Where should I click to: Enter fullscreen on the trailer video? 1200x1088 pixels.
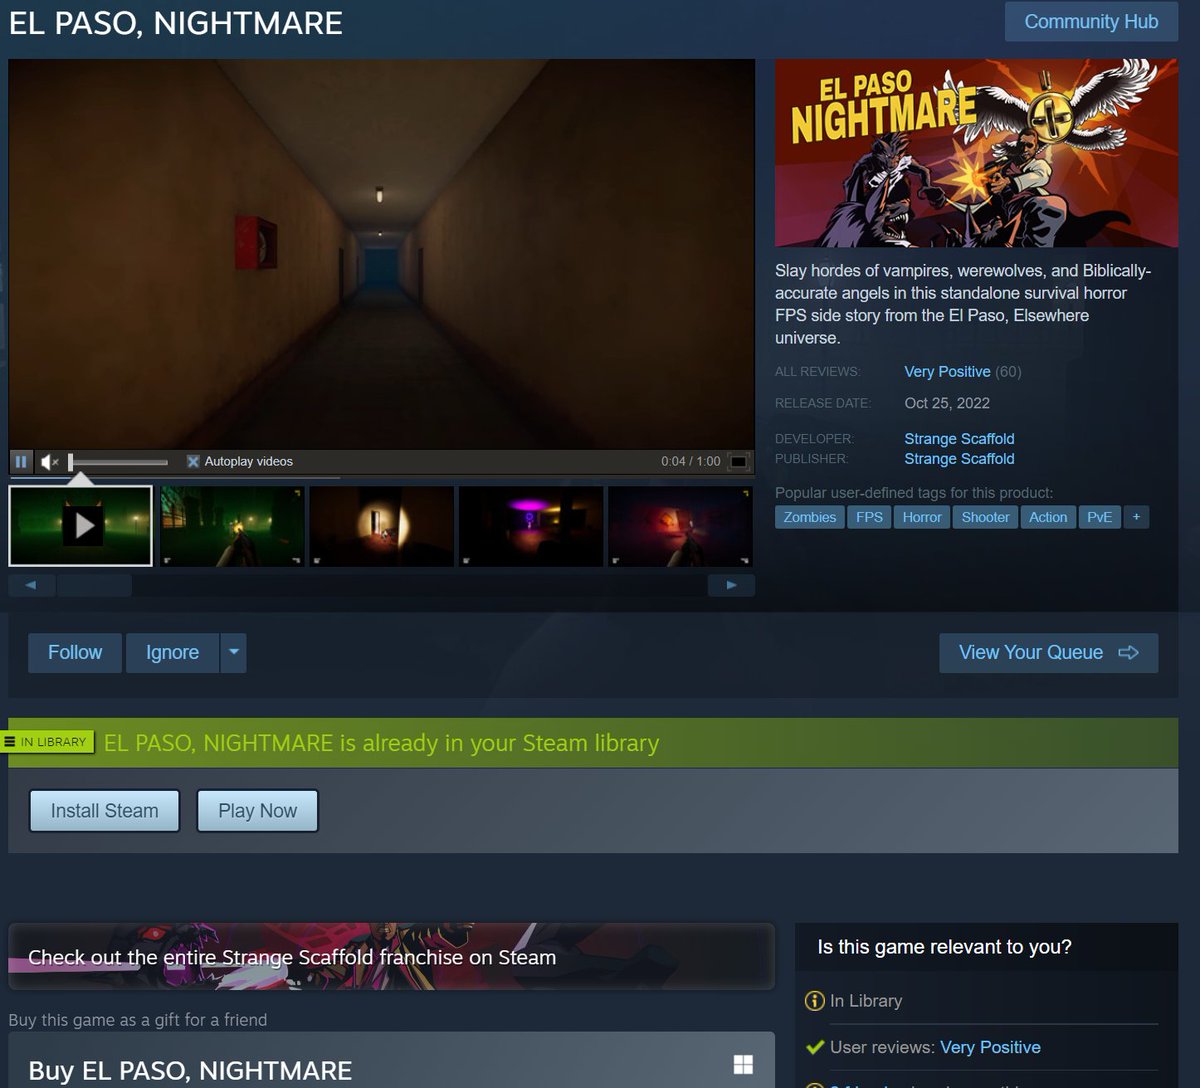click(x=739, y=461)
